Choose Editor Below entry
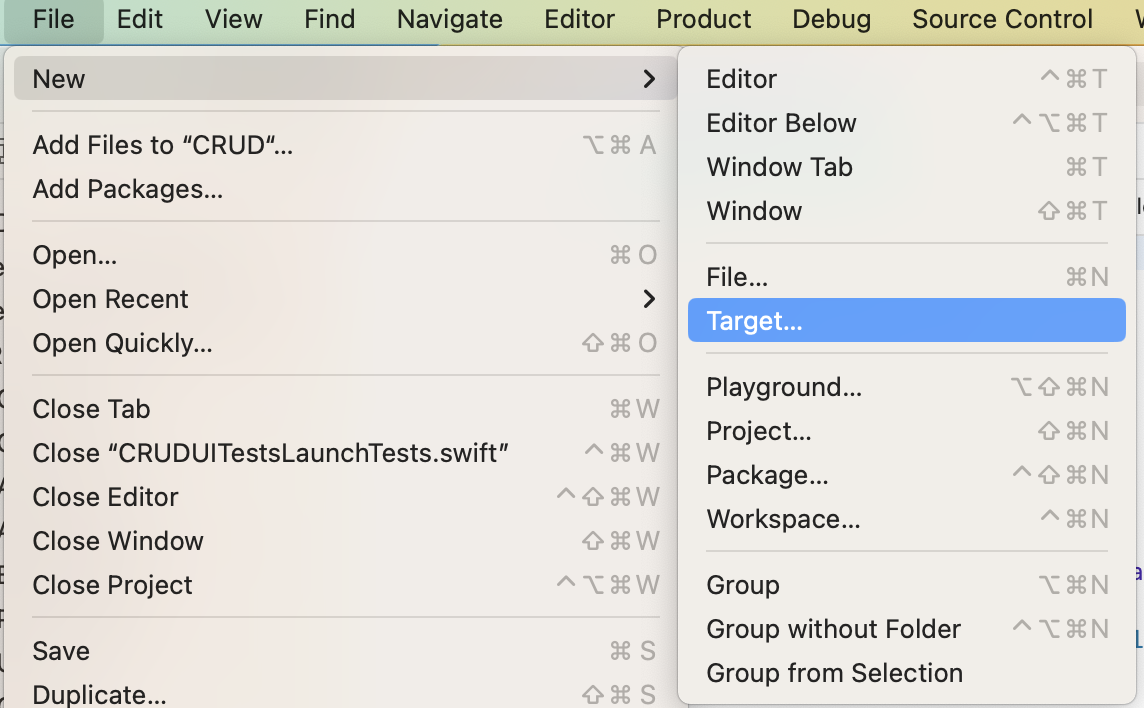The image size is (1144, 708). pyautogui.click(x=906, y=123)
